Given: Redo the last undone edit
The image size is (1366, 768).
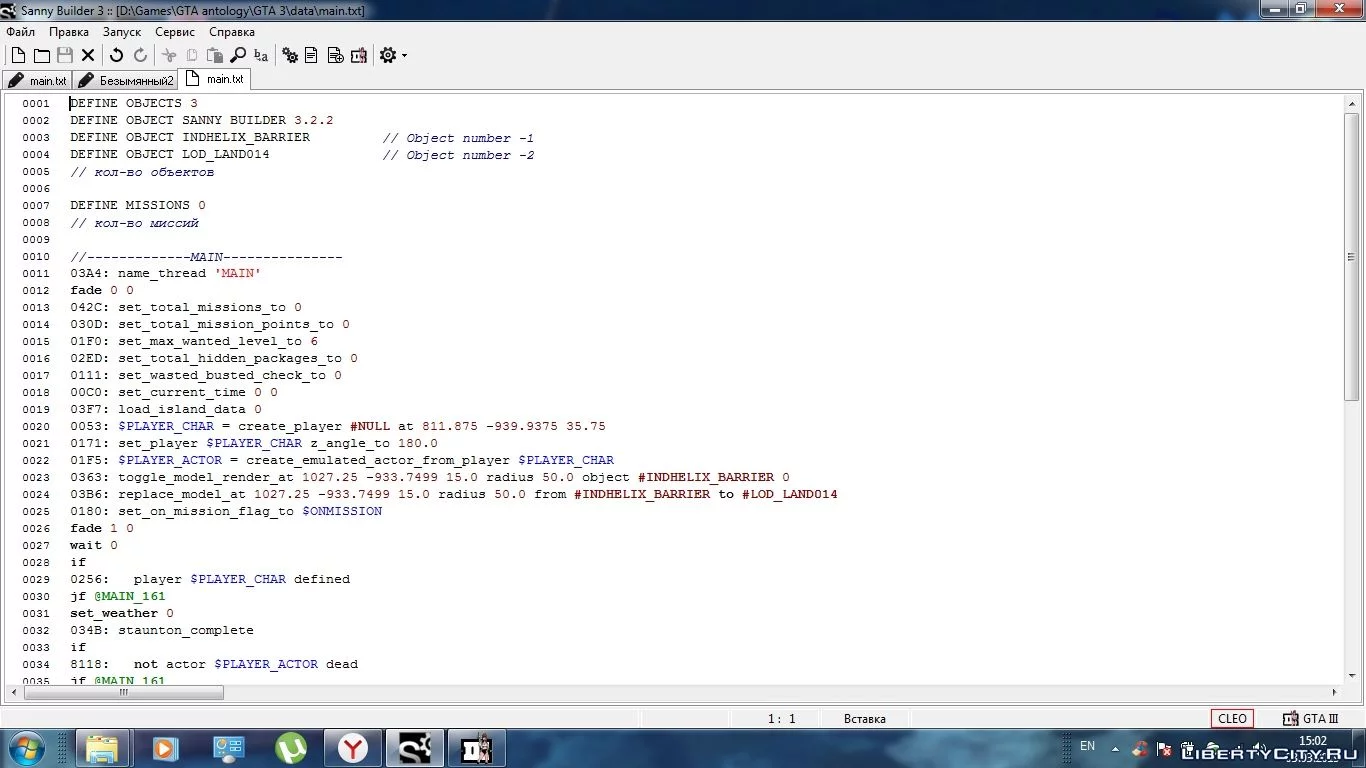Looking at the screenshot, I should coord(140,56).
